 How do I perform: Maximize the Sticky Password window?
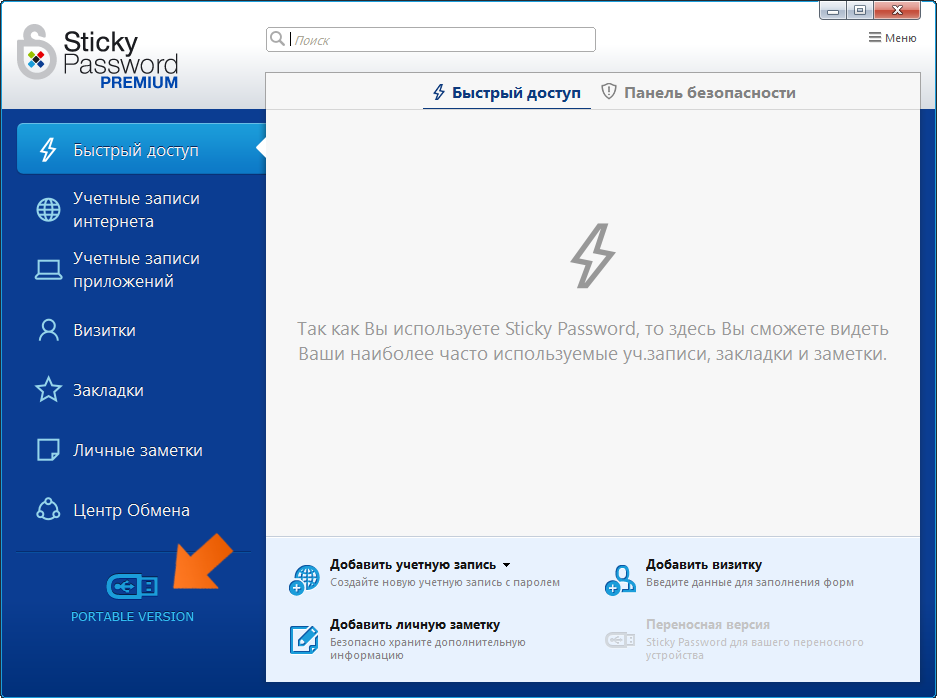[859, 10]
